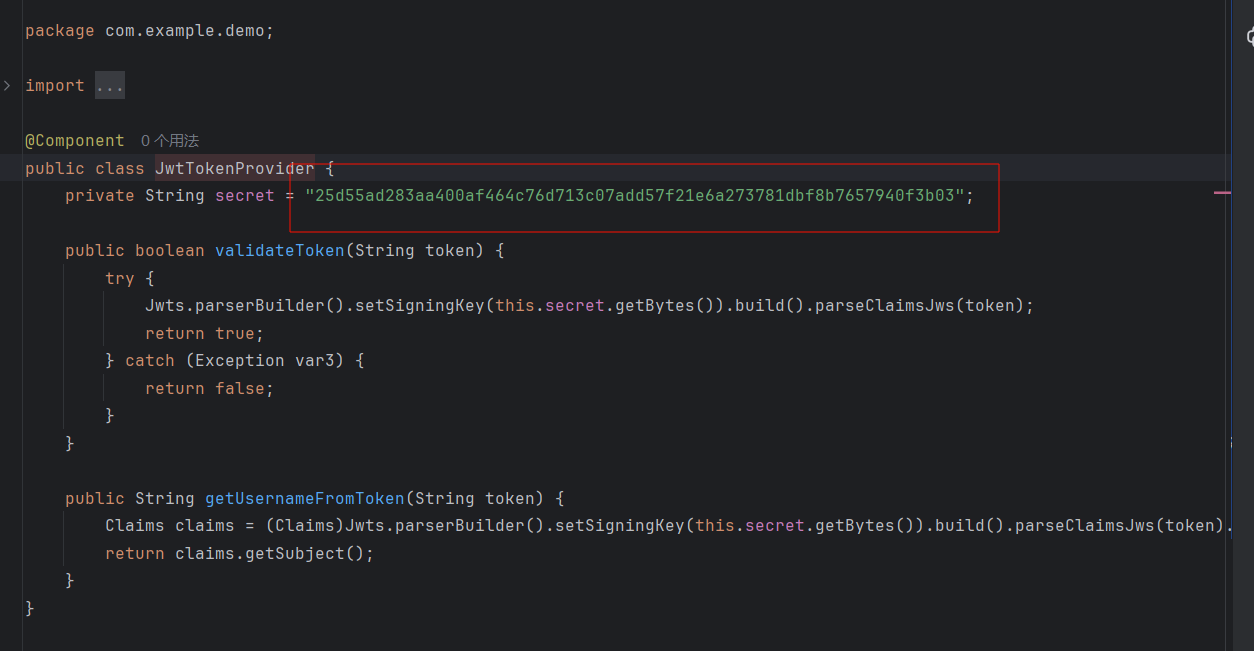Screen dimensions: 1254x651
Task: Place cursor in the hardcoded secret string
Action: [635, 196]
